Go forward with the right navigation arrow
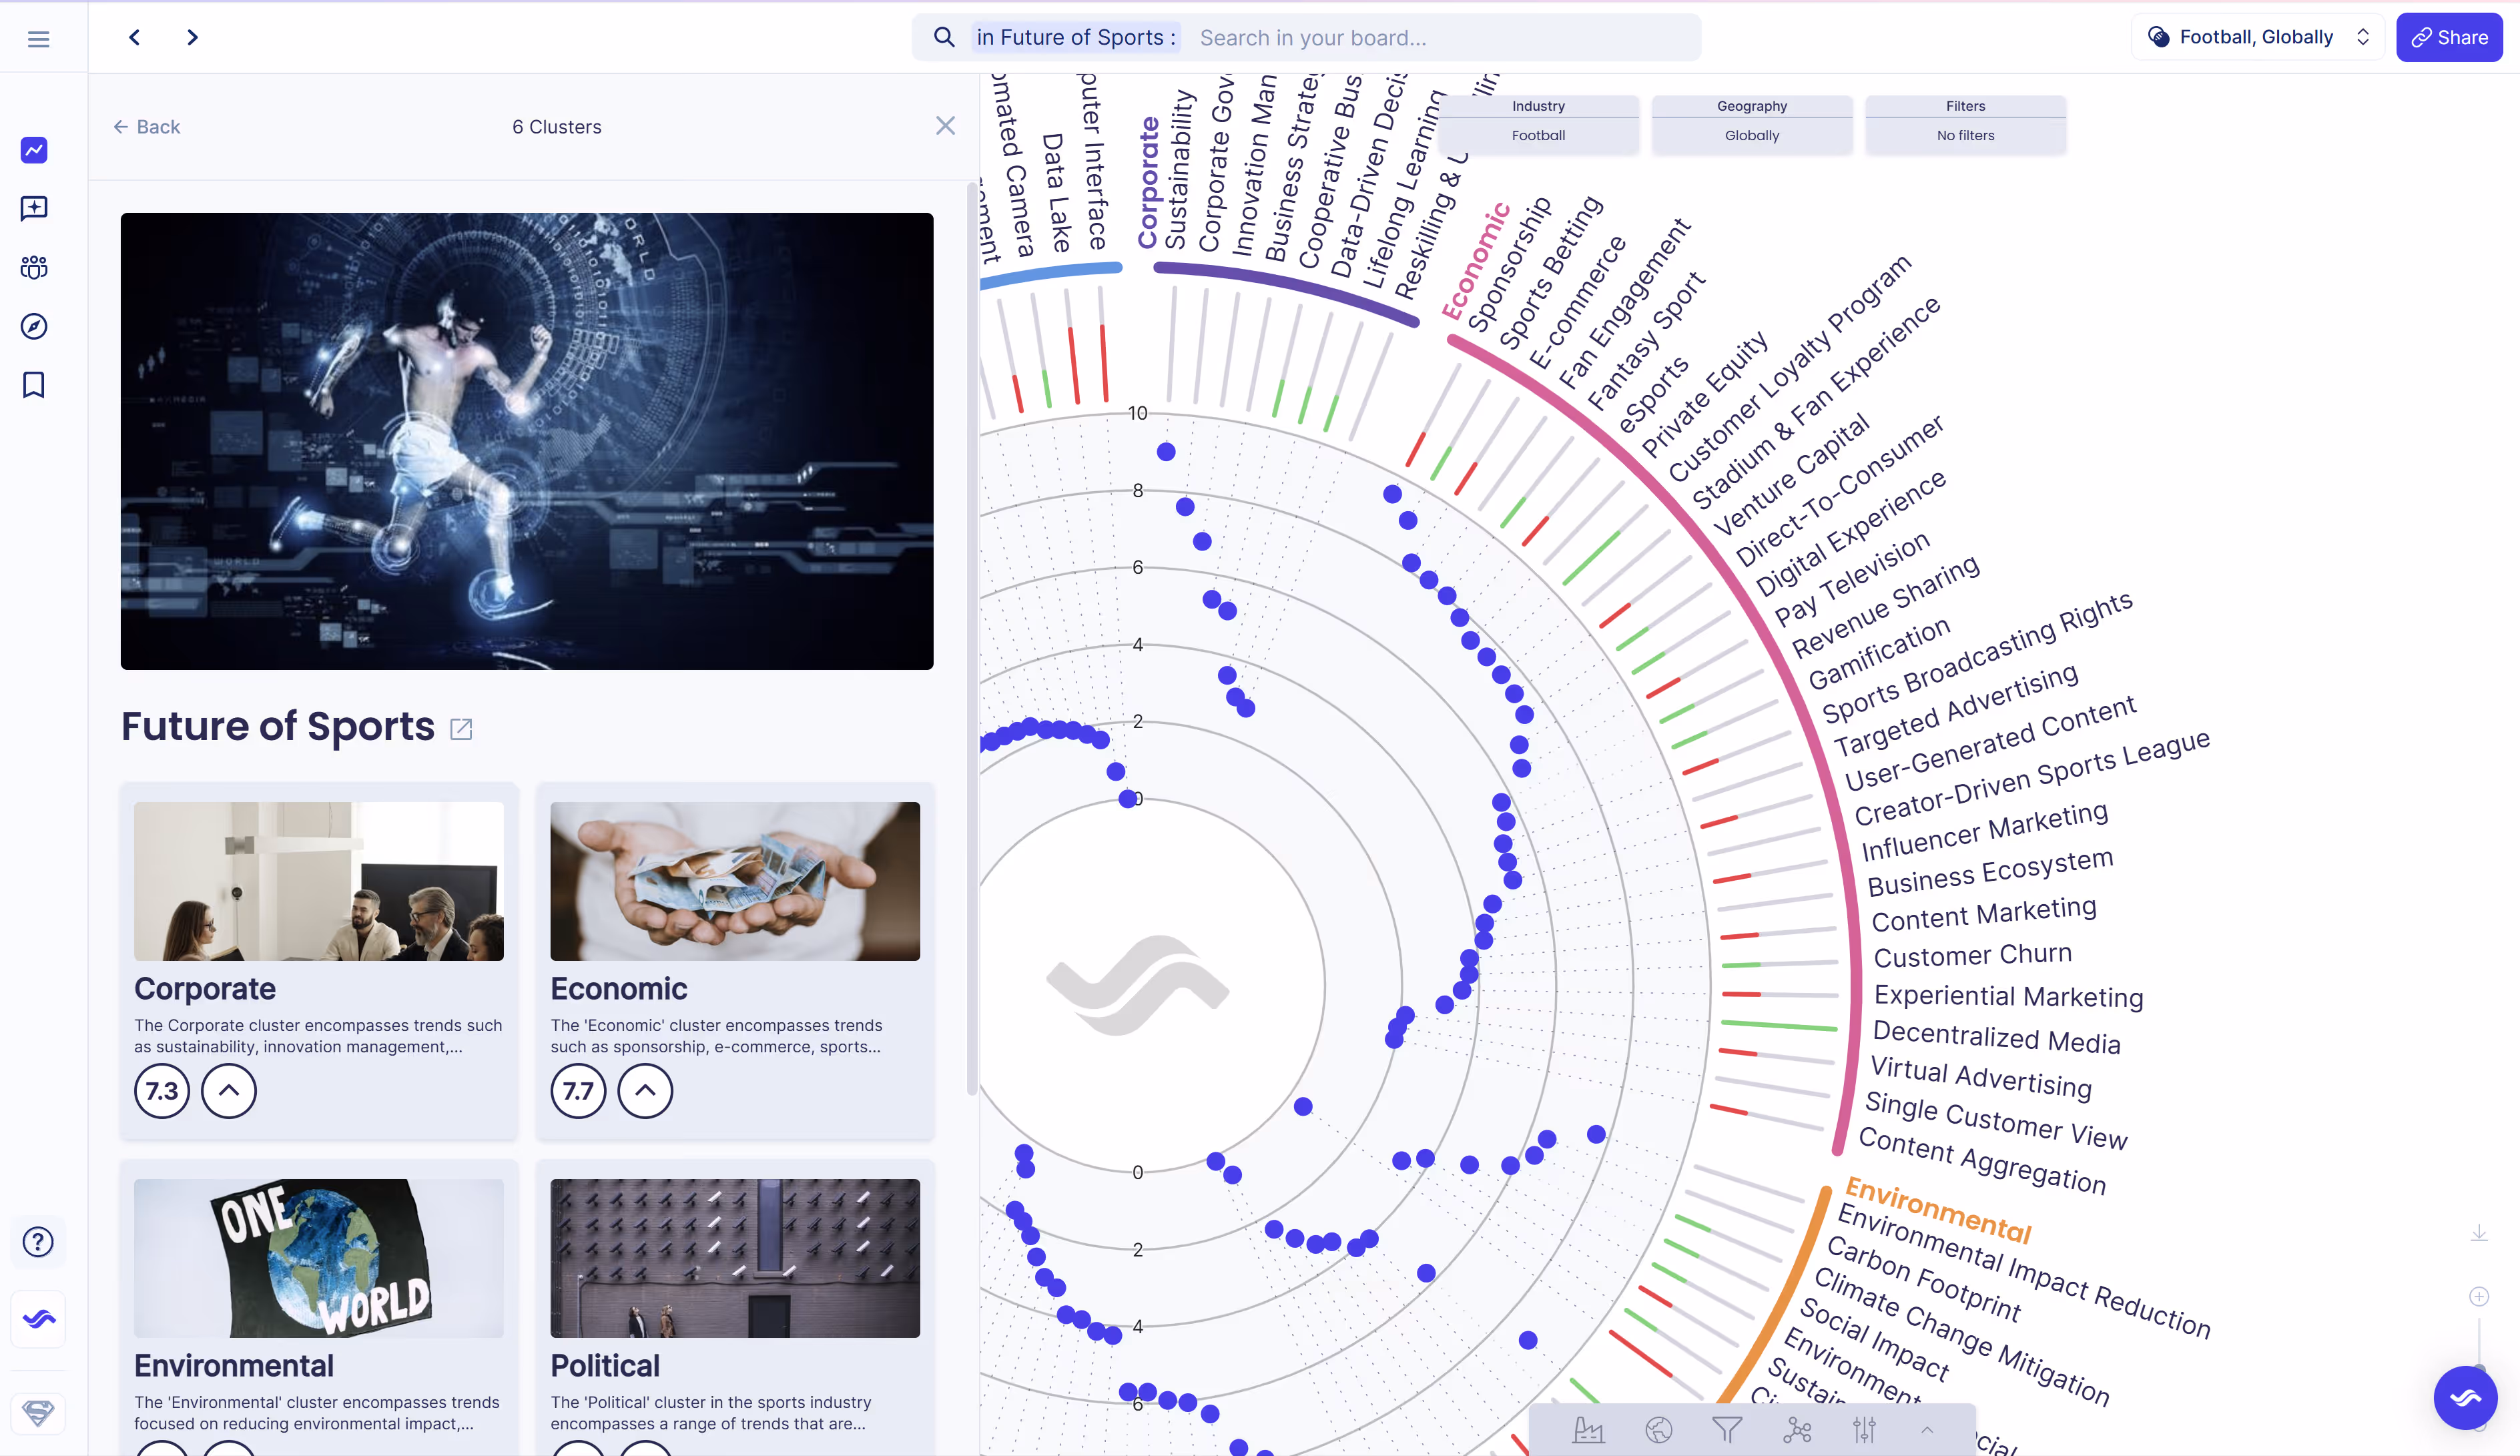The image size is (2520, 1456). (x=192, y=37)
